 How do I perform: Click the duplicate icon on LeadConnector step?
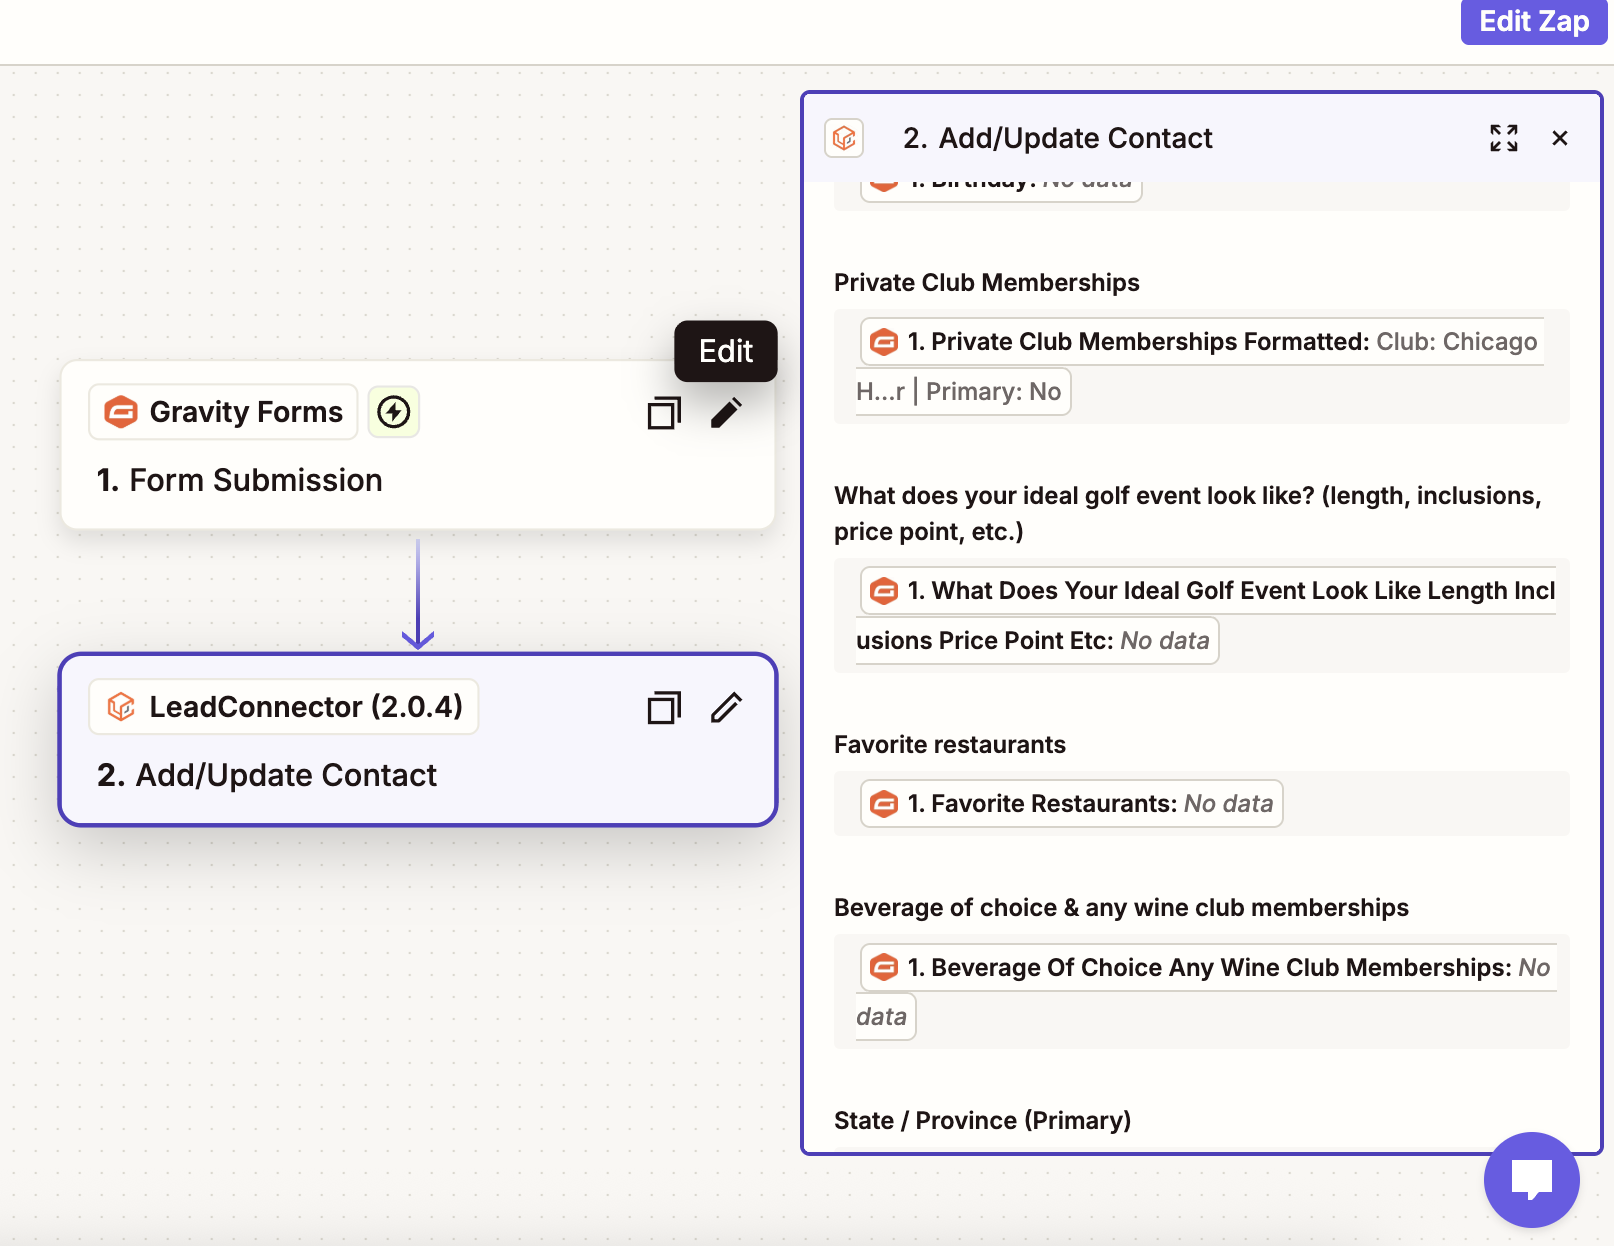click(664, 707)
